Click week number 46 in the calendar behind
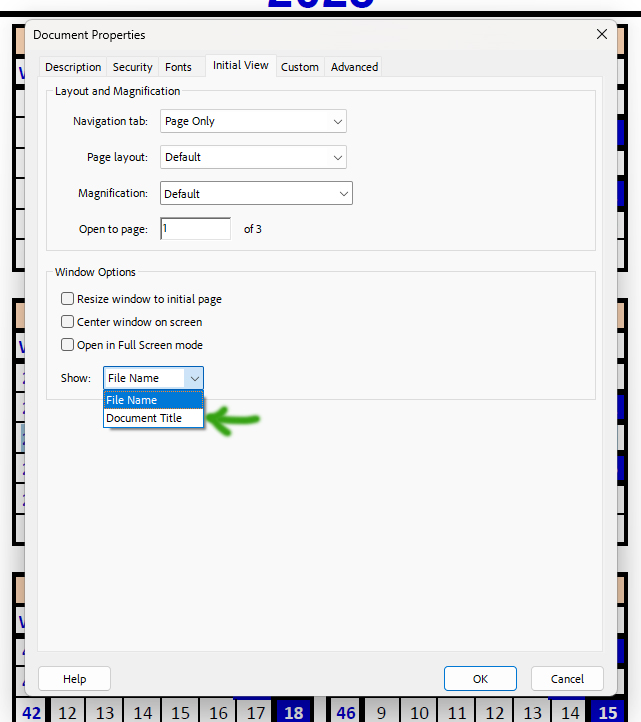This screenshot has width=641, height=722. tap(346, 712)
